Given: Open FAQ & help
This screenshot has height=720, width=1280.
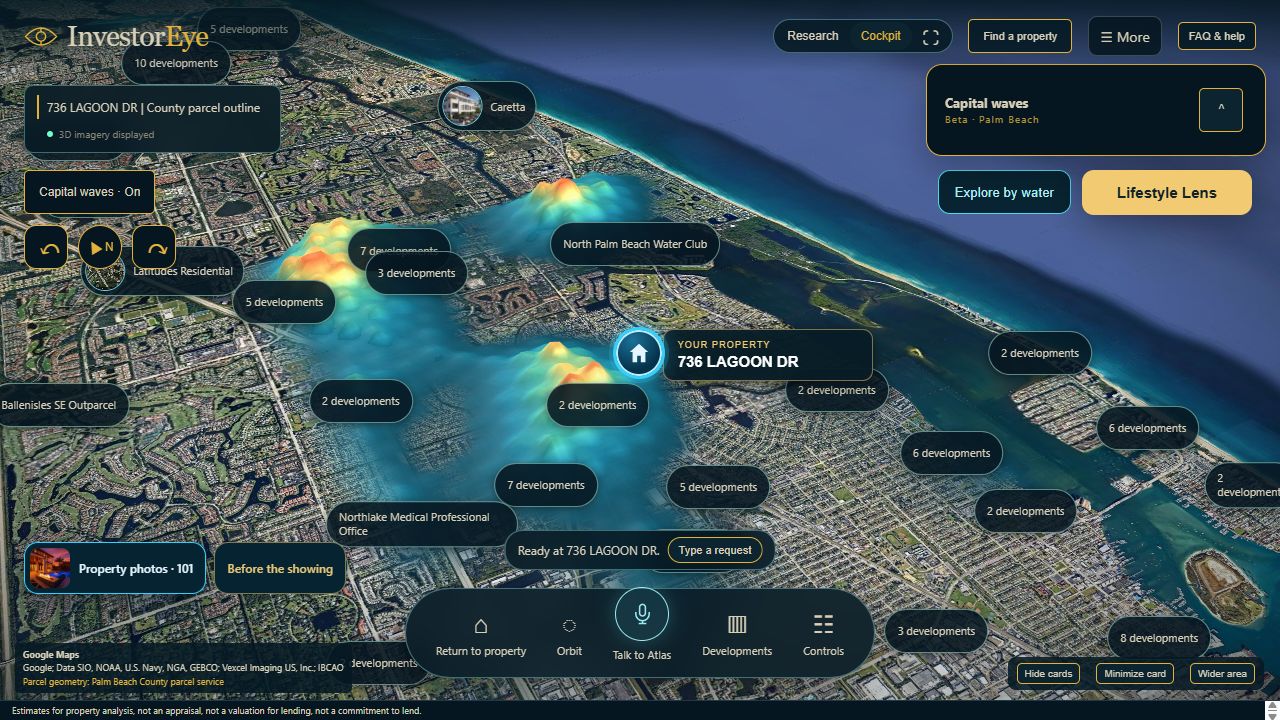Looking at the screenshot, I should click(x=1217, y=36).
